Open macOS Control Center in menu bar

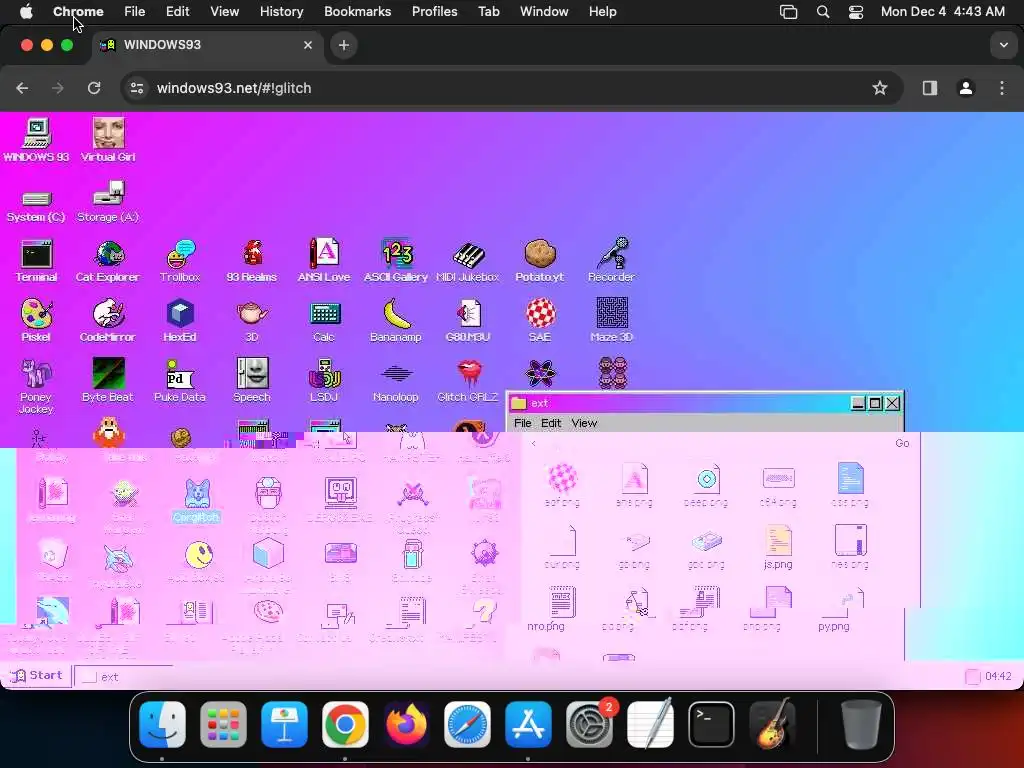point(856,12)
